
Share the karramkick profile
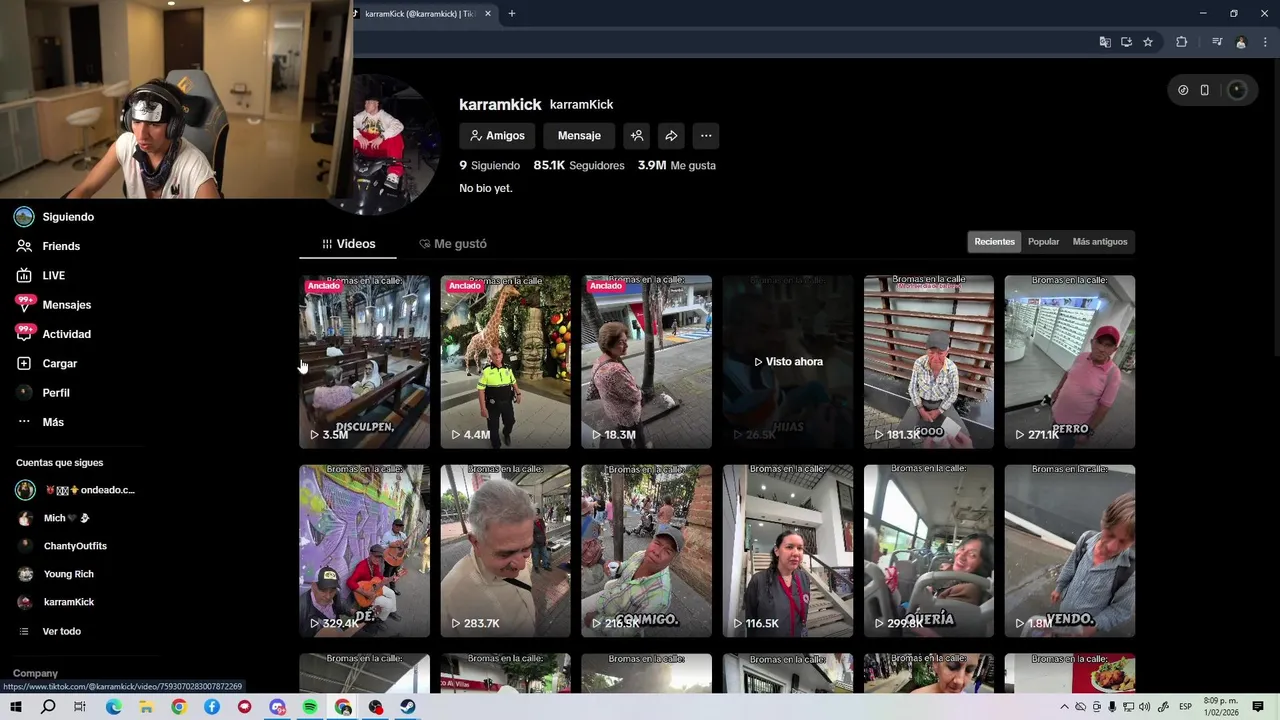(671, 136)
